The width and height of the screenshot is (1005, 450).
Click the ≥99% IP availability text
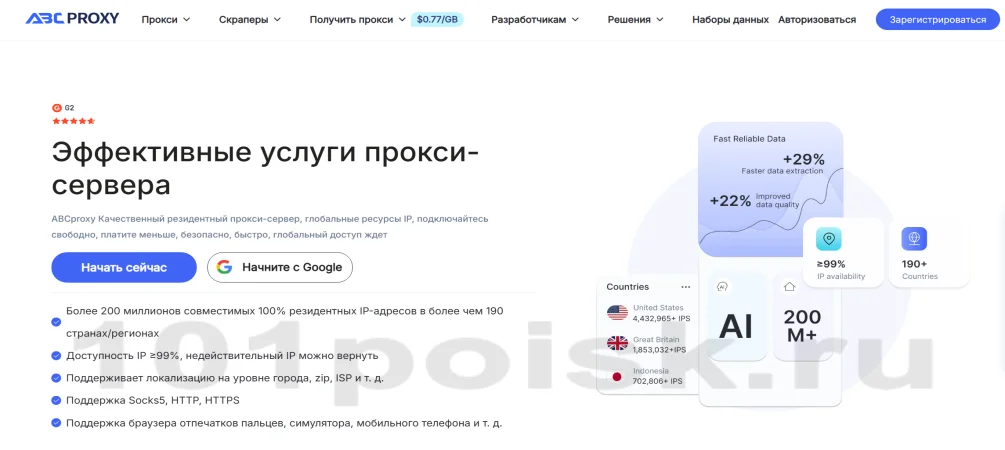pyautogui.click(x=840, y=270)
